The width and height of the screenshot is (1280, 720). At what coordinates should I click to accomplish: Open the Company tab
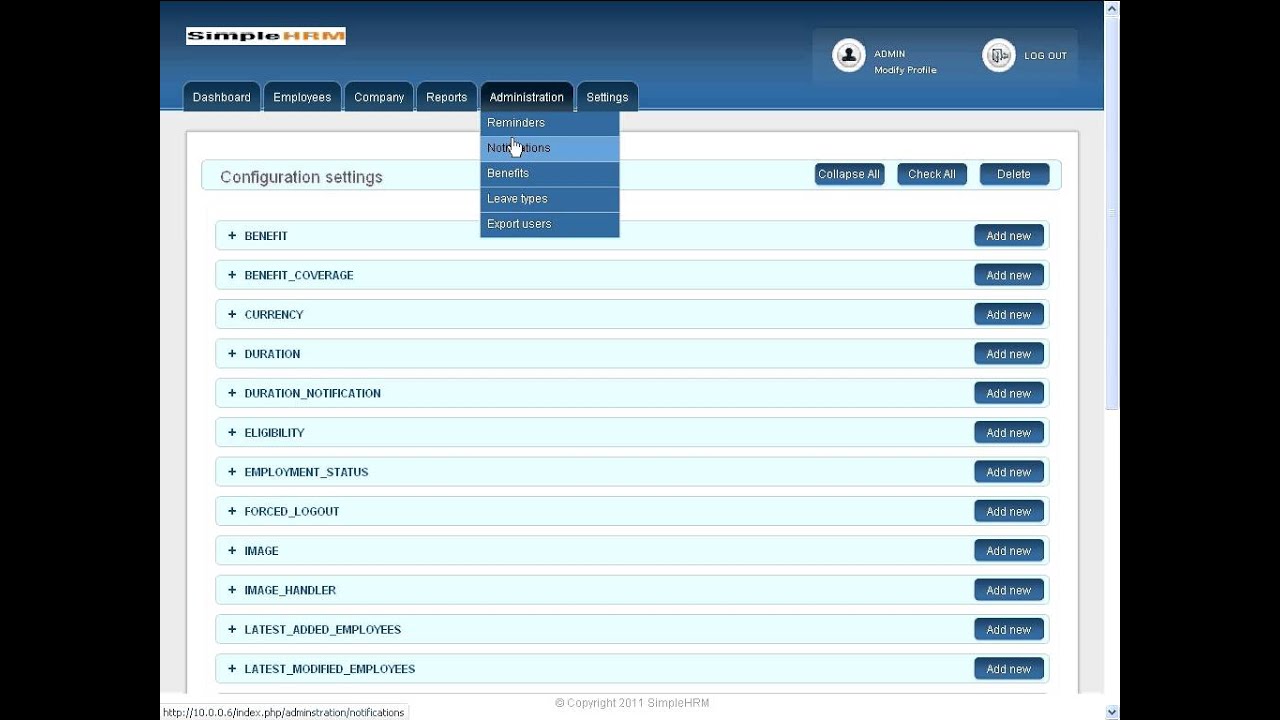point(379,97)
